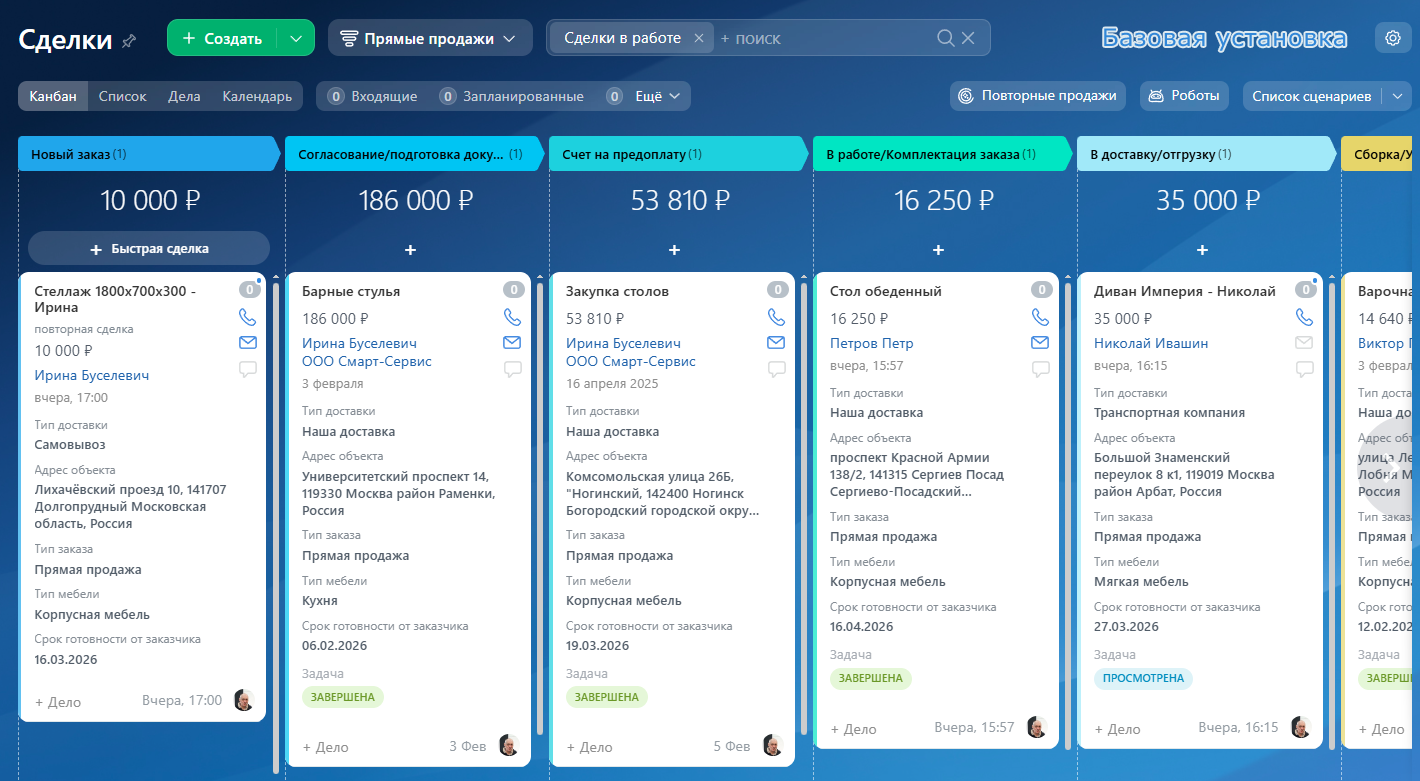The height and width of the screenshot is (781, 1420).
Task: Click the email icon on Закупка столов card
Action: pyautogui.click(x=776, y=343)
